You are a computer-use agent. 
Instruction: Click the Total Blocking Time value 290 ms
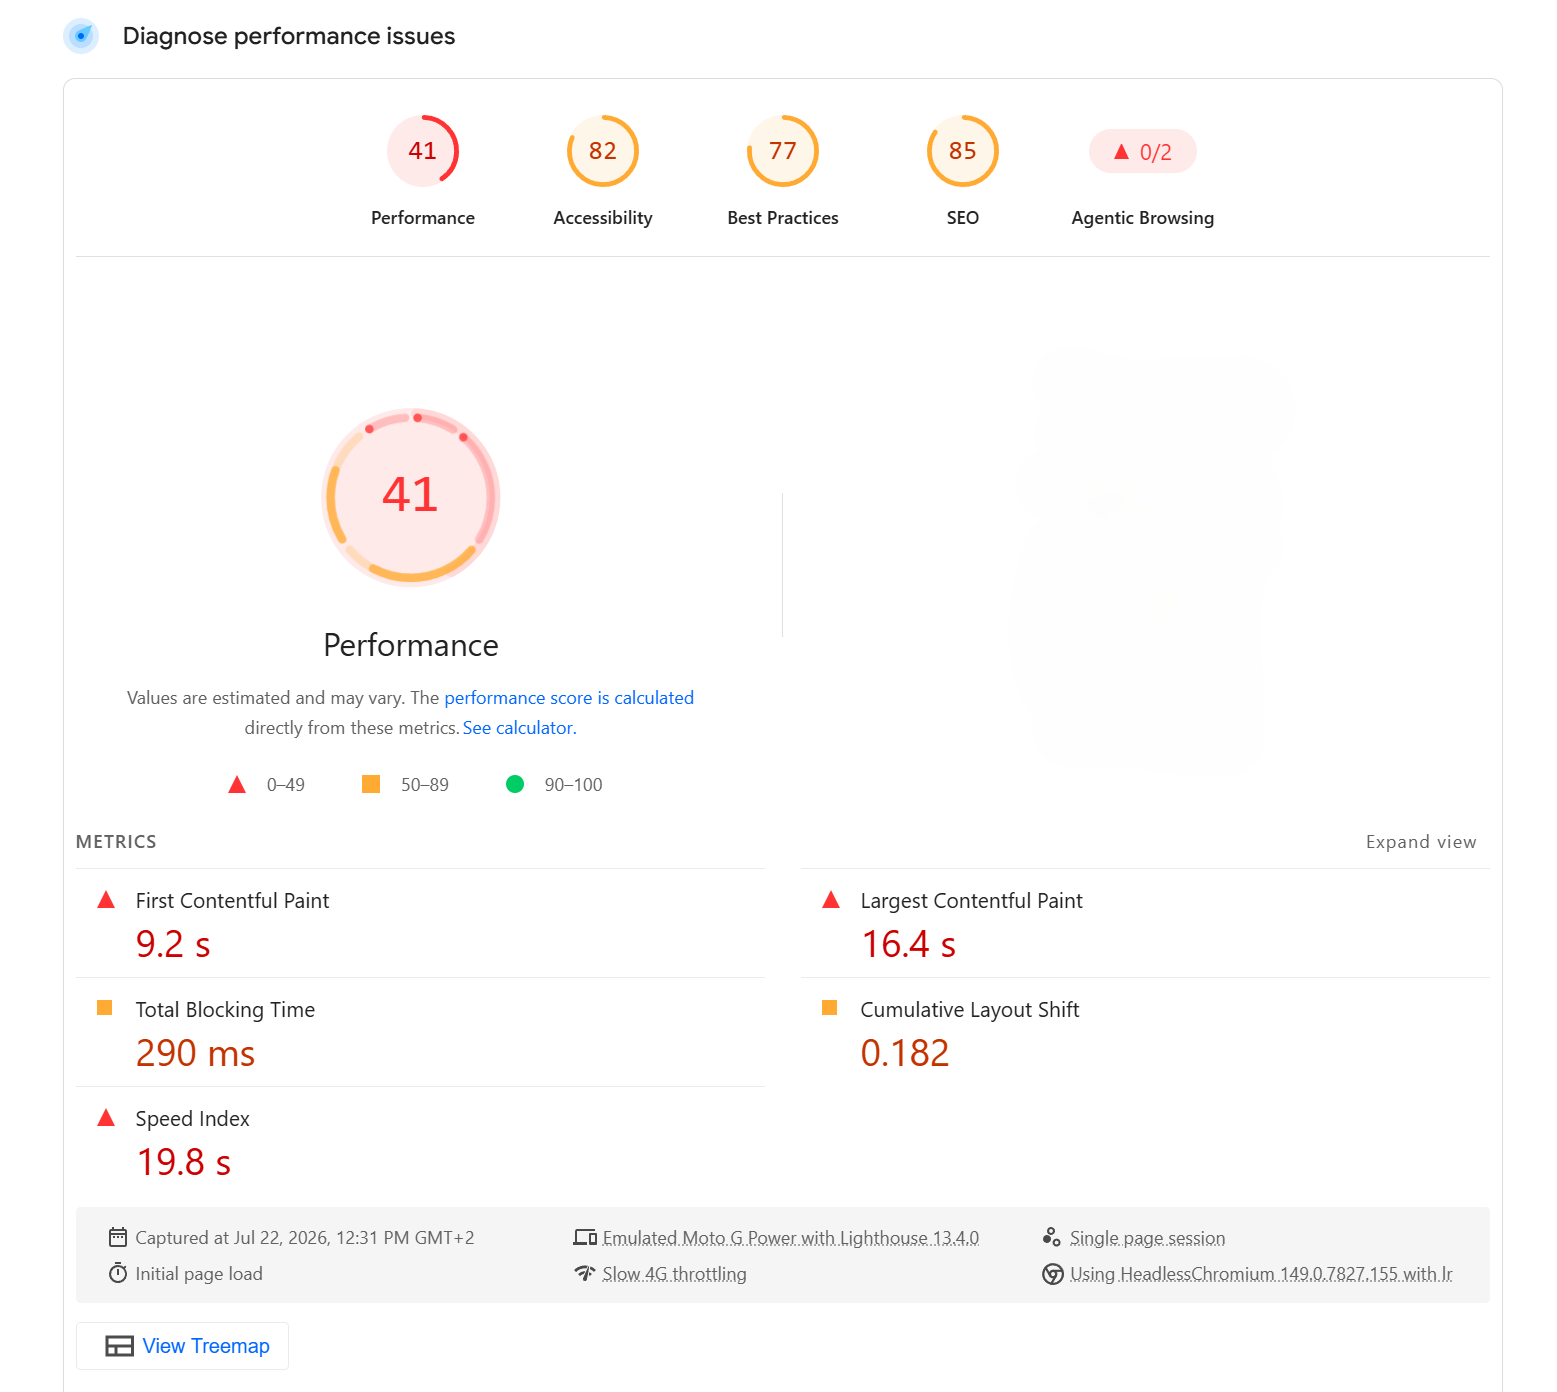pyautogui.click(x=196, y=1053)
